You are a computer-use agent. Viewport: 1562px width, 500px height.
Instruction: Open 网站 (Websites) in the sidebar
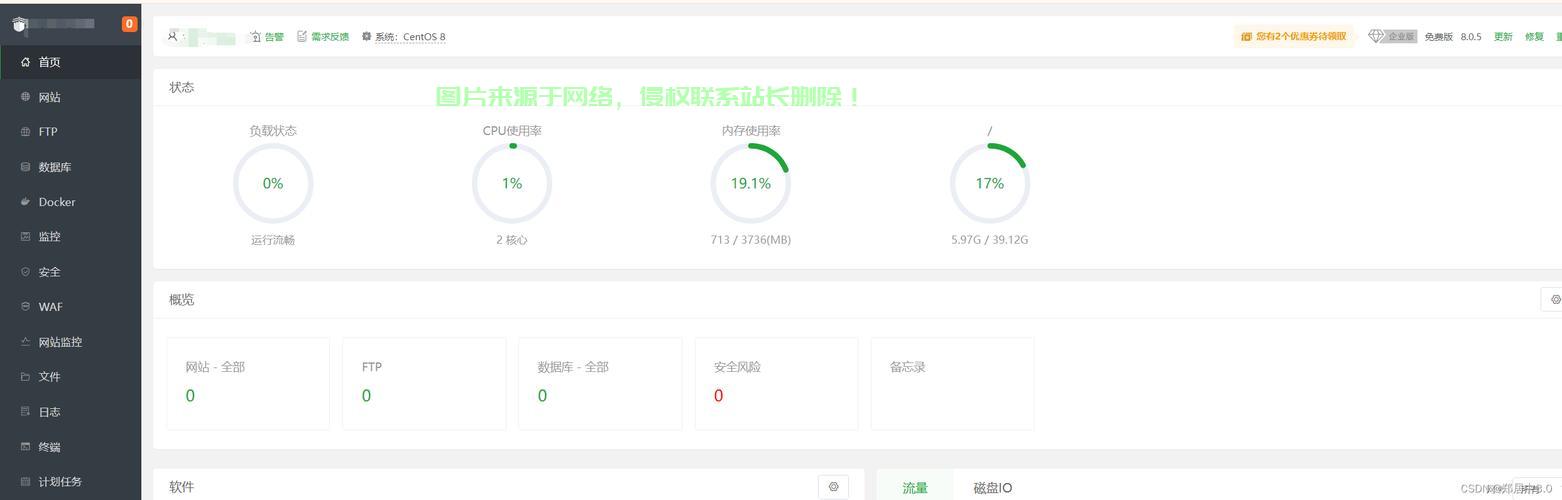tap(49, 97)
